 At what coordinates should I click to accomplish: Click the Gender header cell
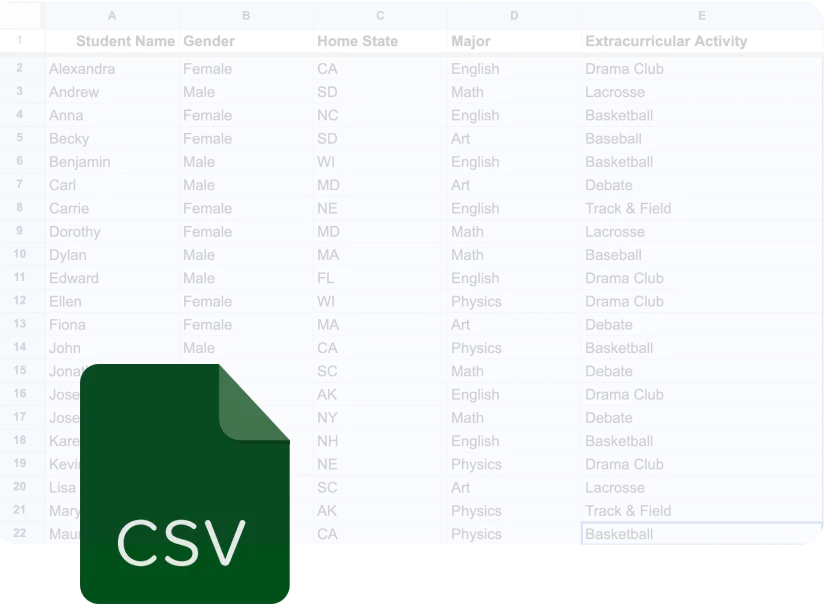[x=246, y=41]
